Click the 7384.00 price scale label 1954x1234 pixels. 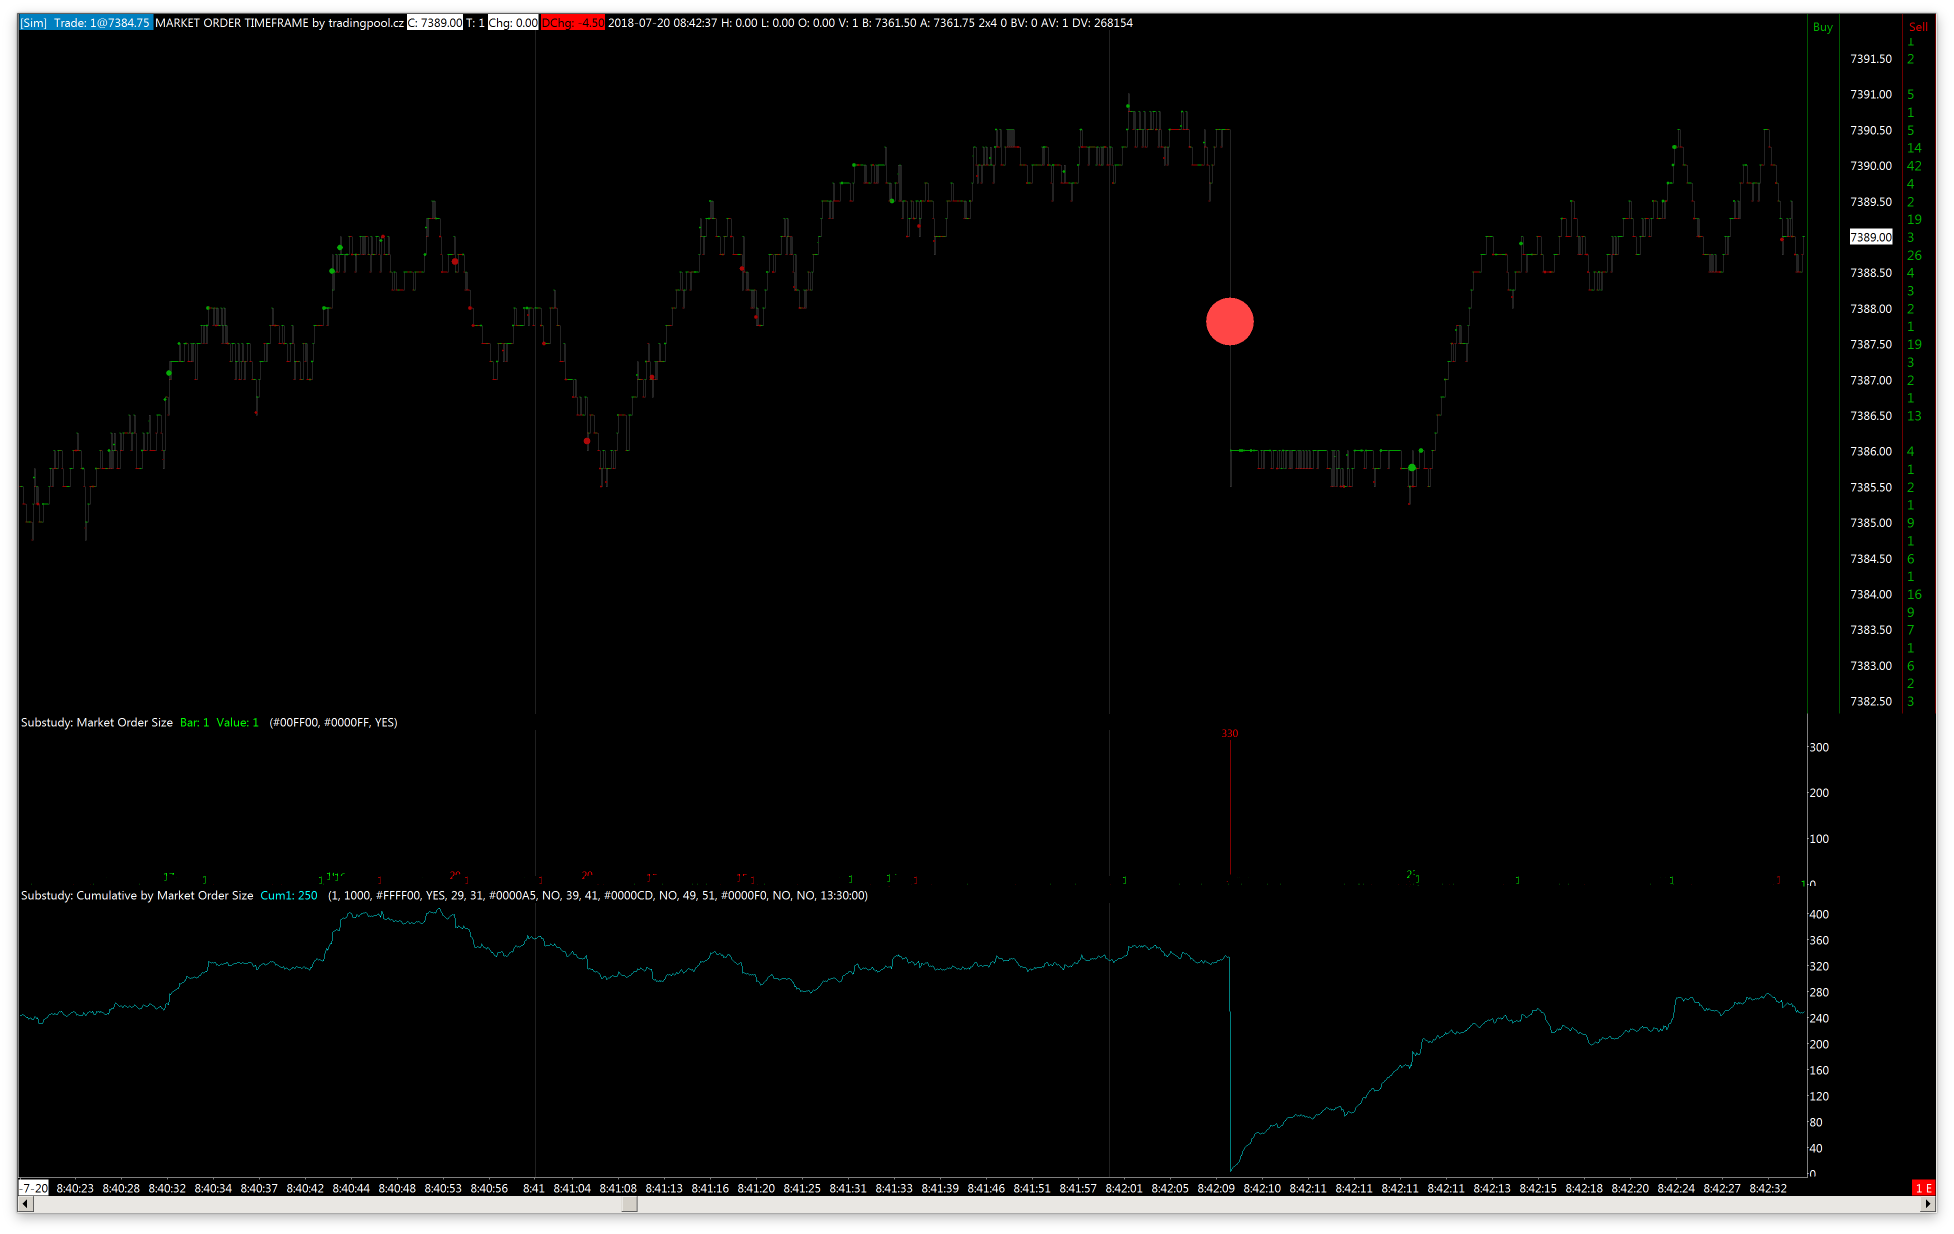tap(1871, 594)
